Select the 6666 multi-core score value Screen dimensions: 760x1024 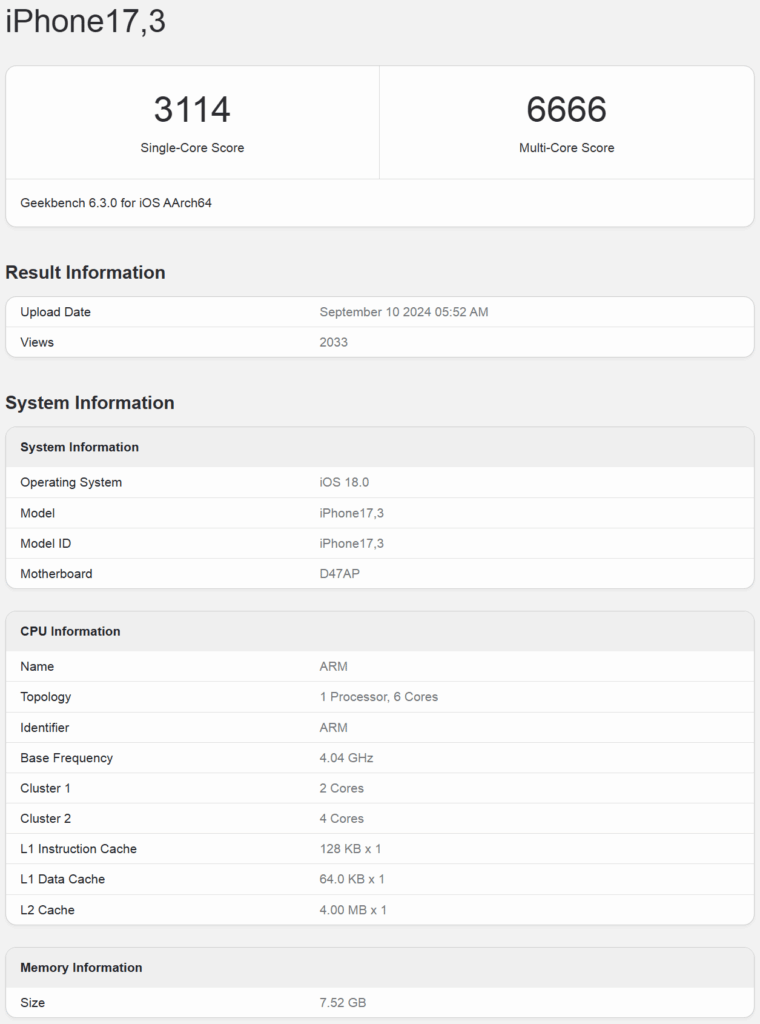coord(566,109)
